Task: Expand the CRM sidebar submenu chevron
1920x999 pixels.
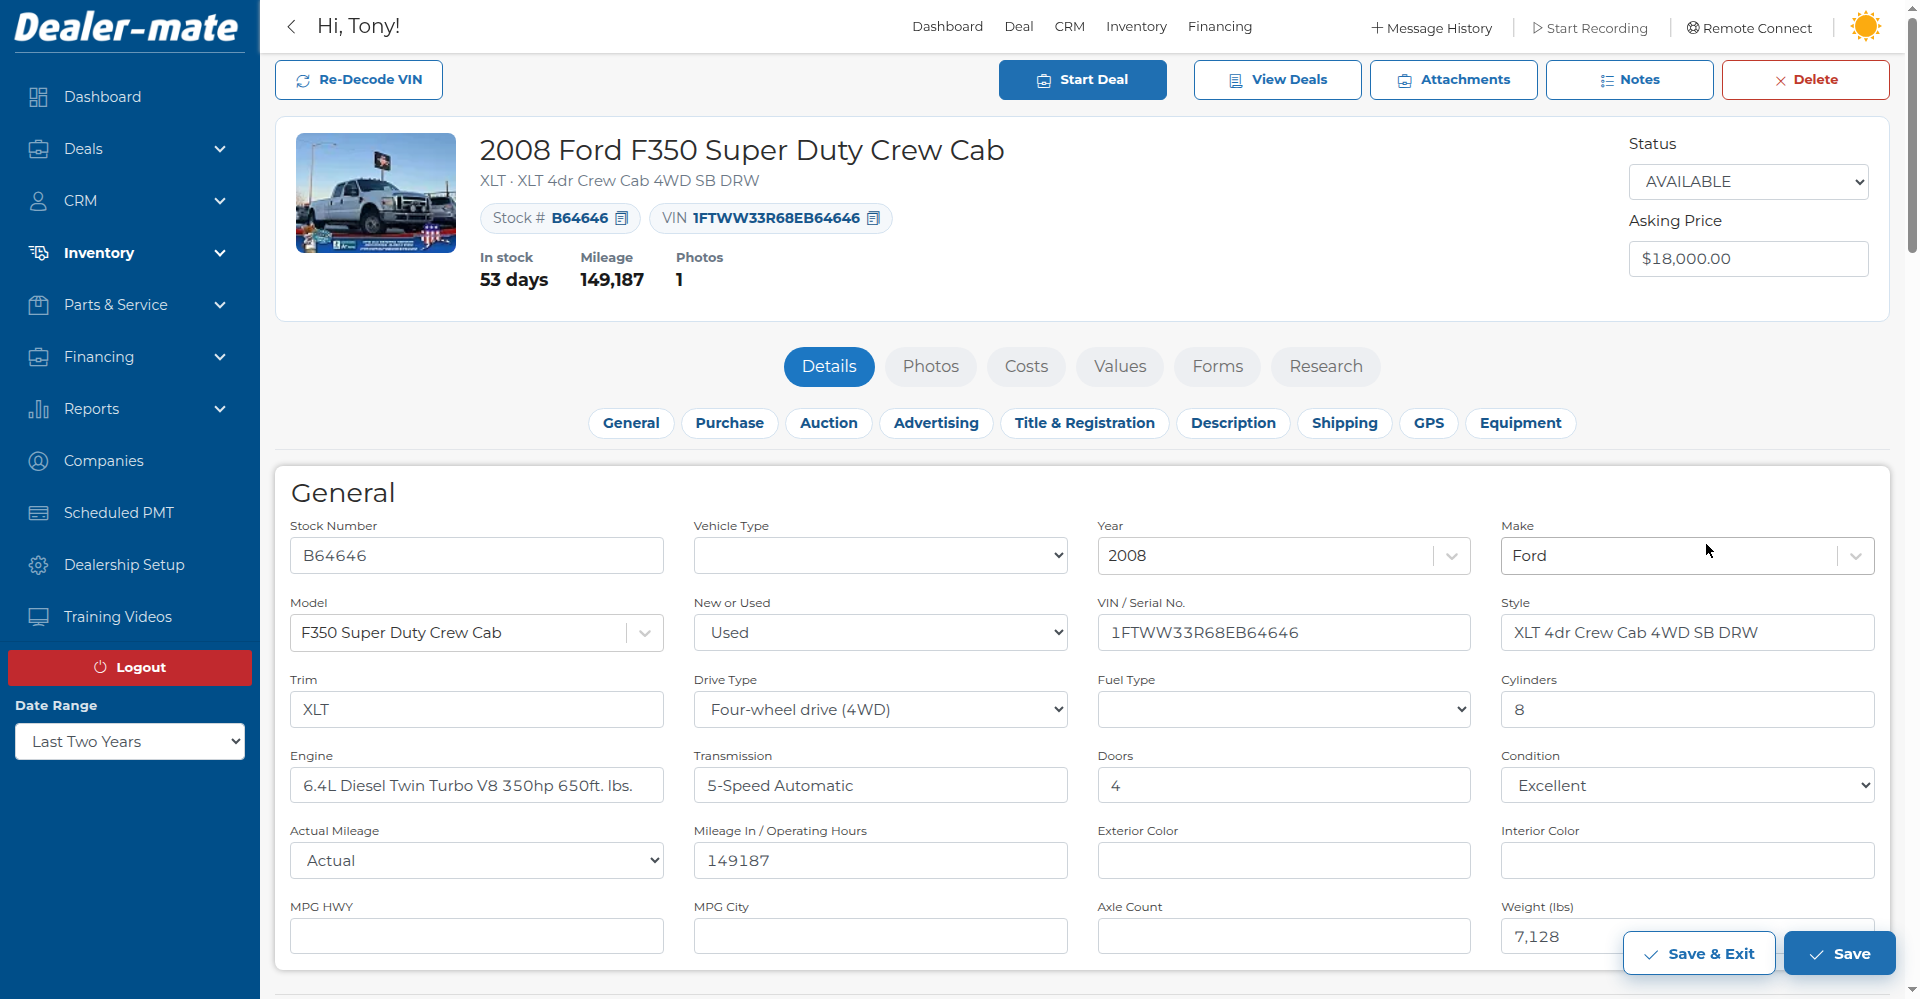Action: pyautogui.click(x=220, y=201)
